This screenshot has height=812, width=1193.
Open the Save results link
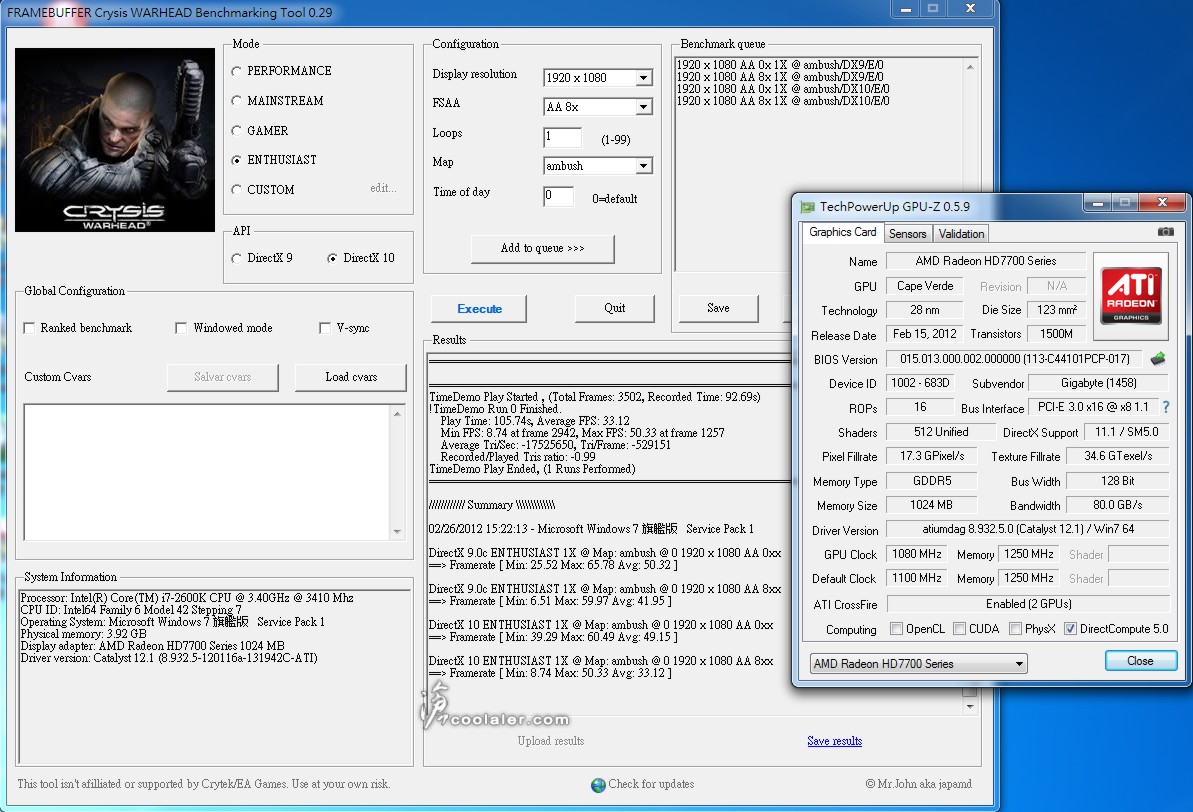[x=835, y=741]
